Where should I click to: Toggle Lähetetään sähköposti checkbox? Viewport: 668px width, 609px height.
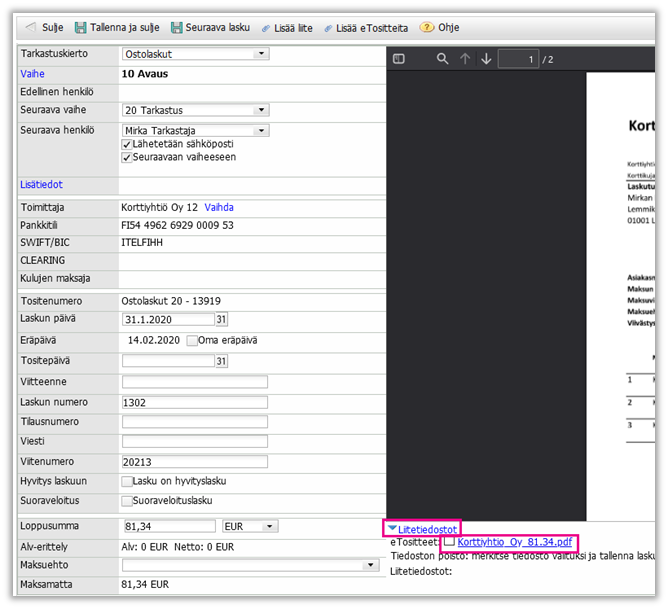tap(127, 144)
